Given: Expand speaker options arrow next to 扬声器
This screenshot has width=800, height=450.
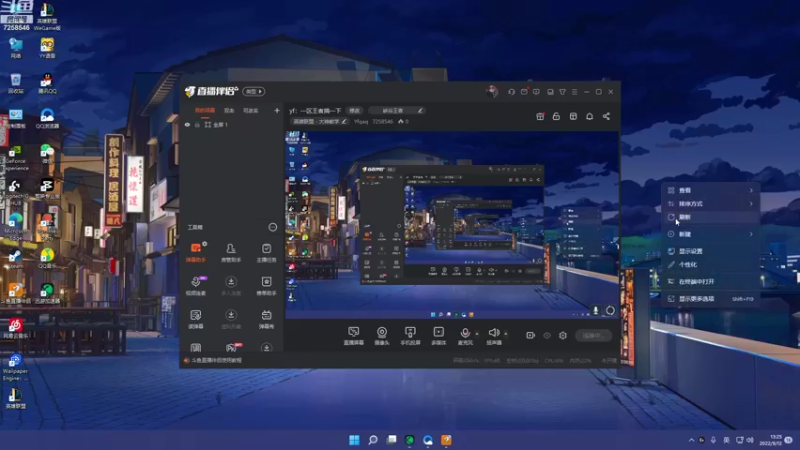Looking at the screenshot, I should click(506, 334).
